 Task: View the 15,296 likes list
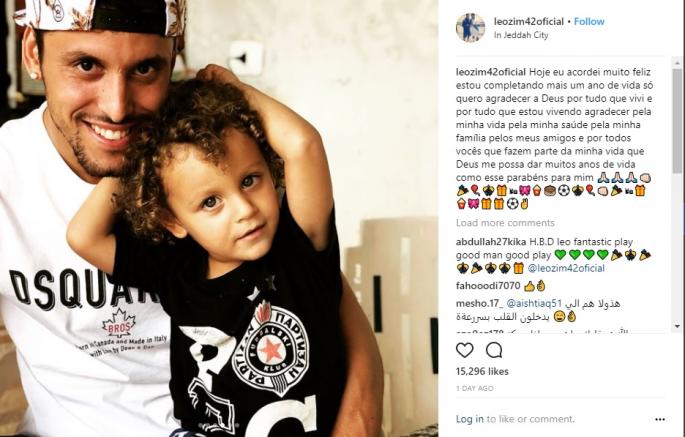482,371
